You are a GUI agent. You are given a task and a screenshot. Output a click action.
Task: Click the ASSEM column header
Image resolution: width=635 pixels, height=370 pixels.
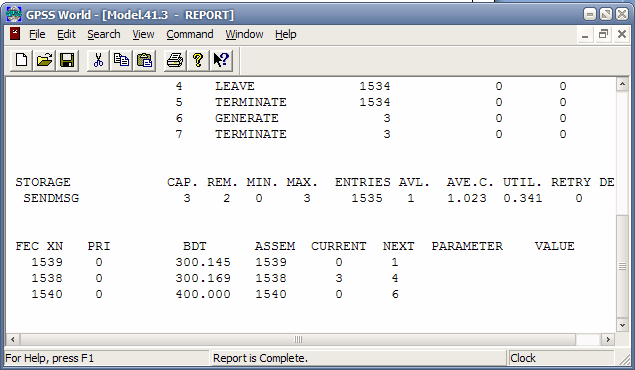pos(275,246)
